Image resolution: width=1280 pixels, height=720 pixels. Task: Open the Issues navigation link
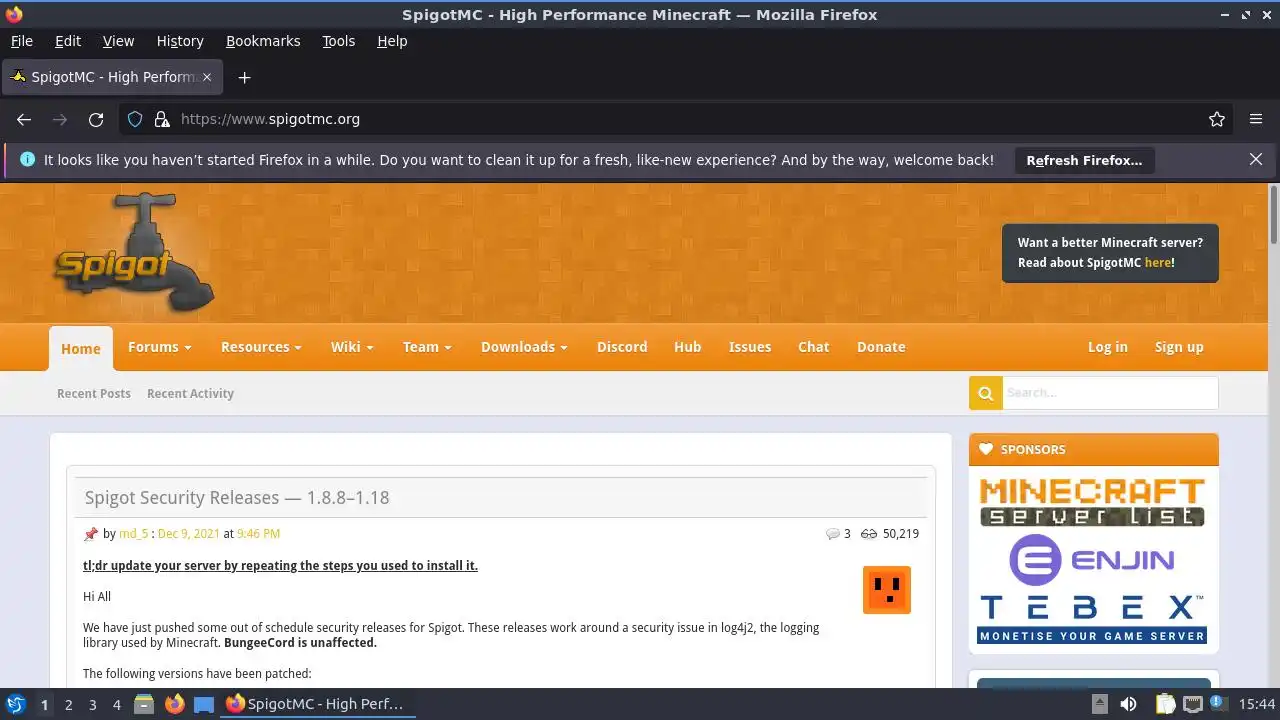[x=750, y=347]
